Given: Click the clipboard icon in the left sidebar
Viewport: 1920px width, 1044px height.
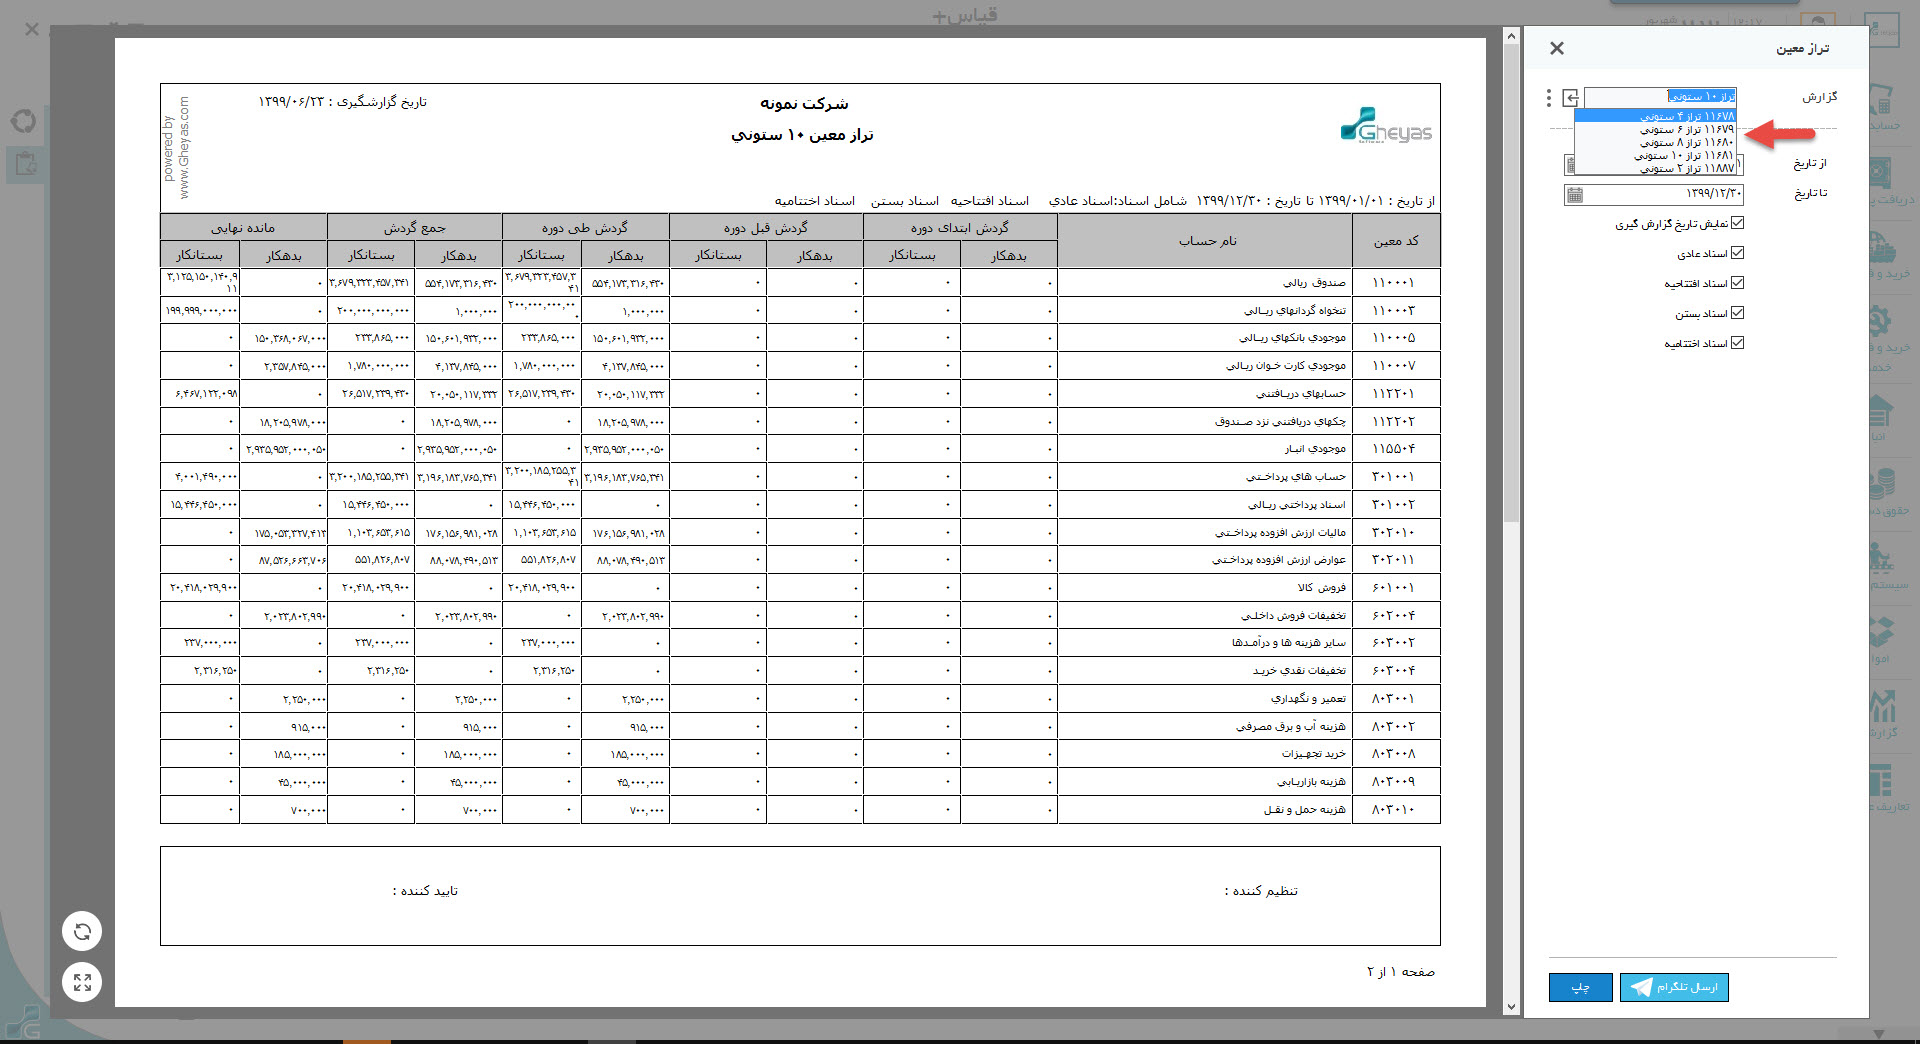Looking at the screenshot, I should [x=26, y=164].
